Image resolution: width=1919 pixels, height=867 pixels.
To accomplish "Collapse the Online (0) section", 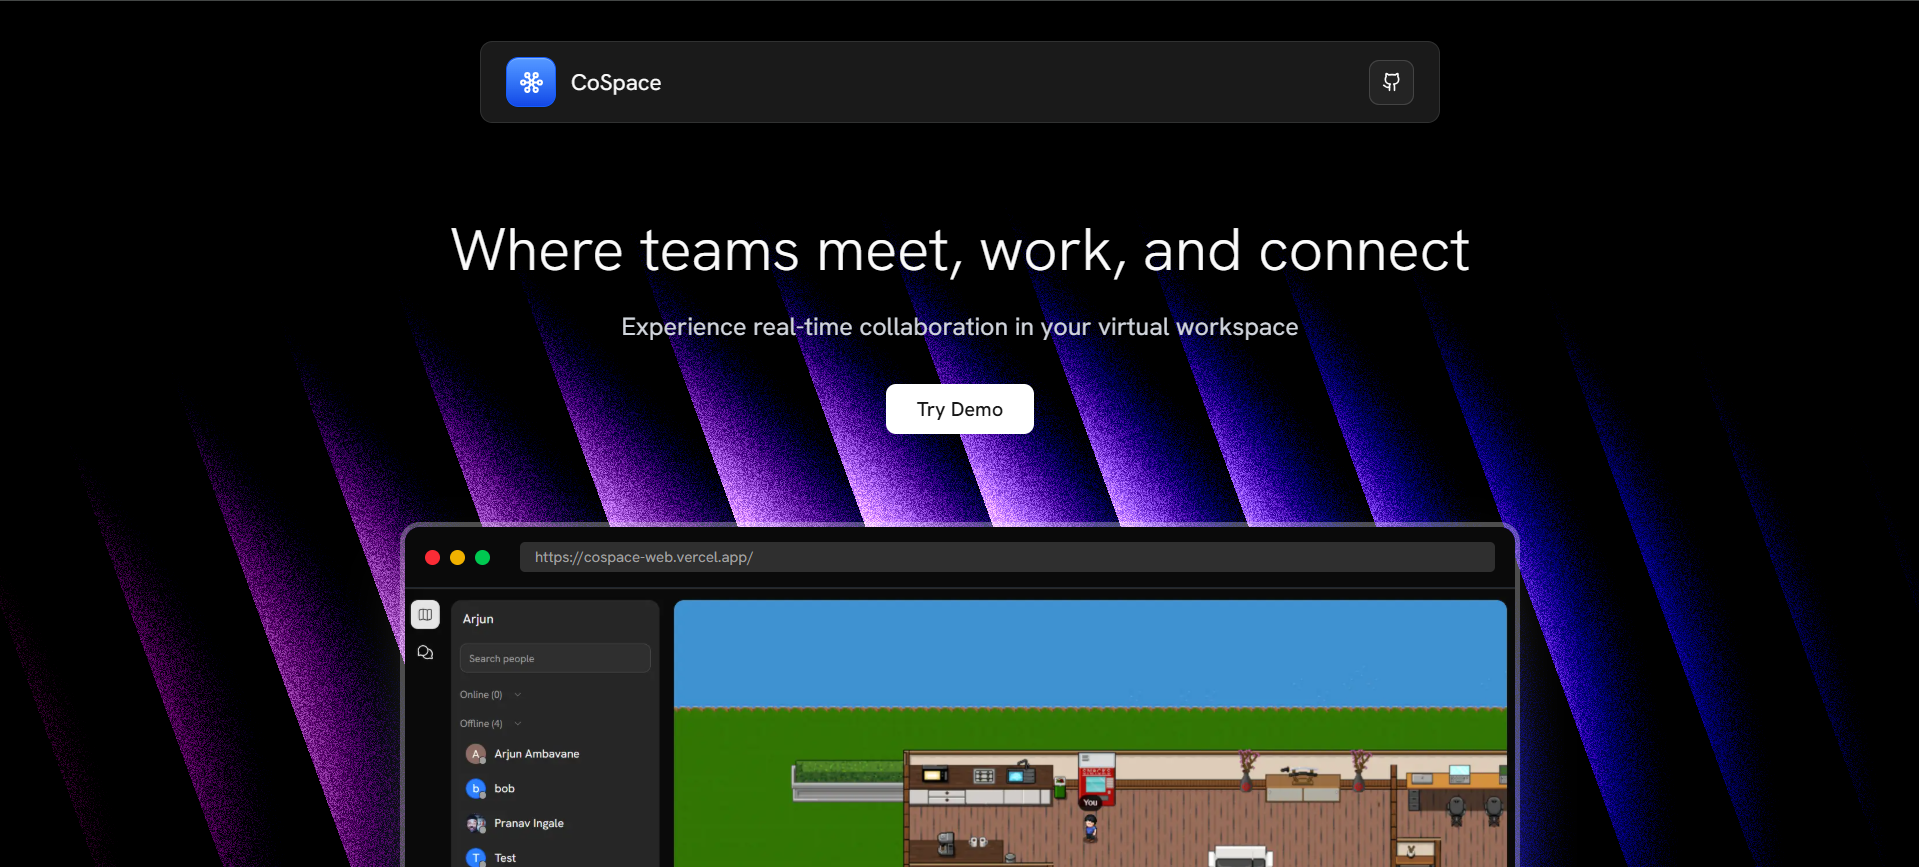I will tap(517, 695).
